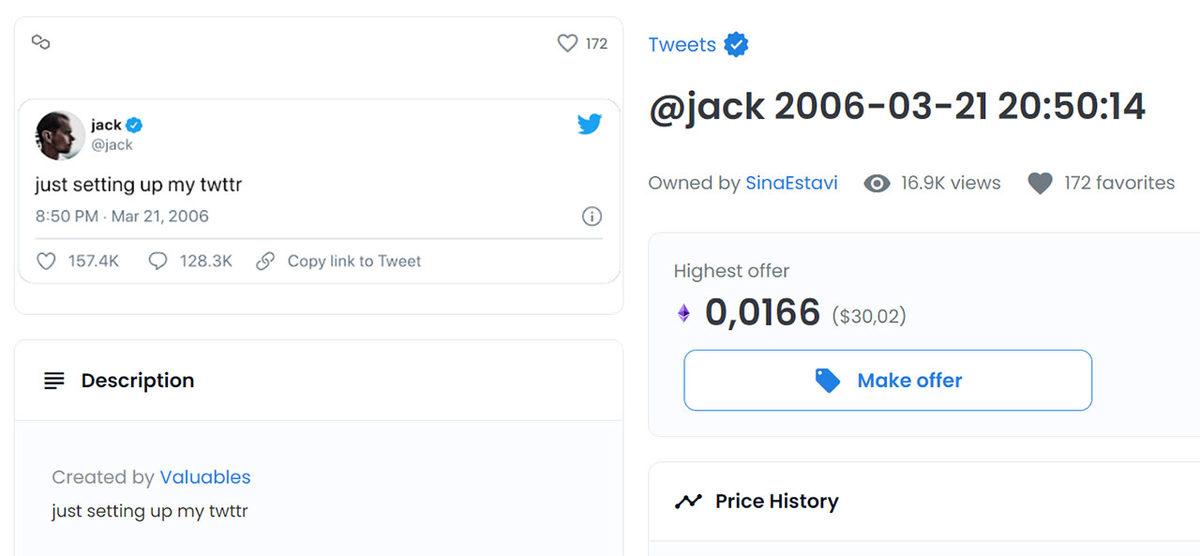This screenshot has width=1200, height=556.
Task: Click the Copy link to Tweet button
Action: point(339,261)
